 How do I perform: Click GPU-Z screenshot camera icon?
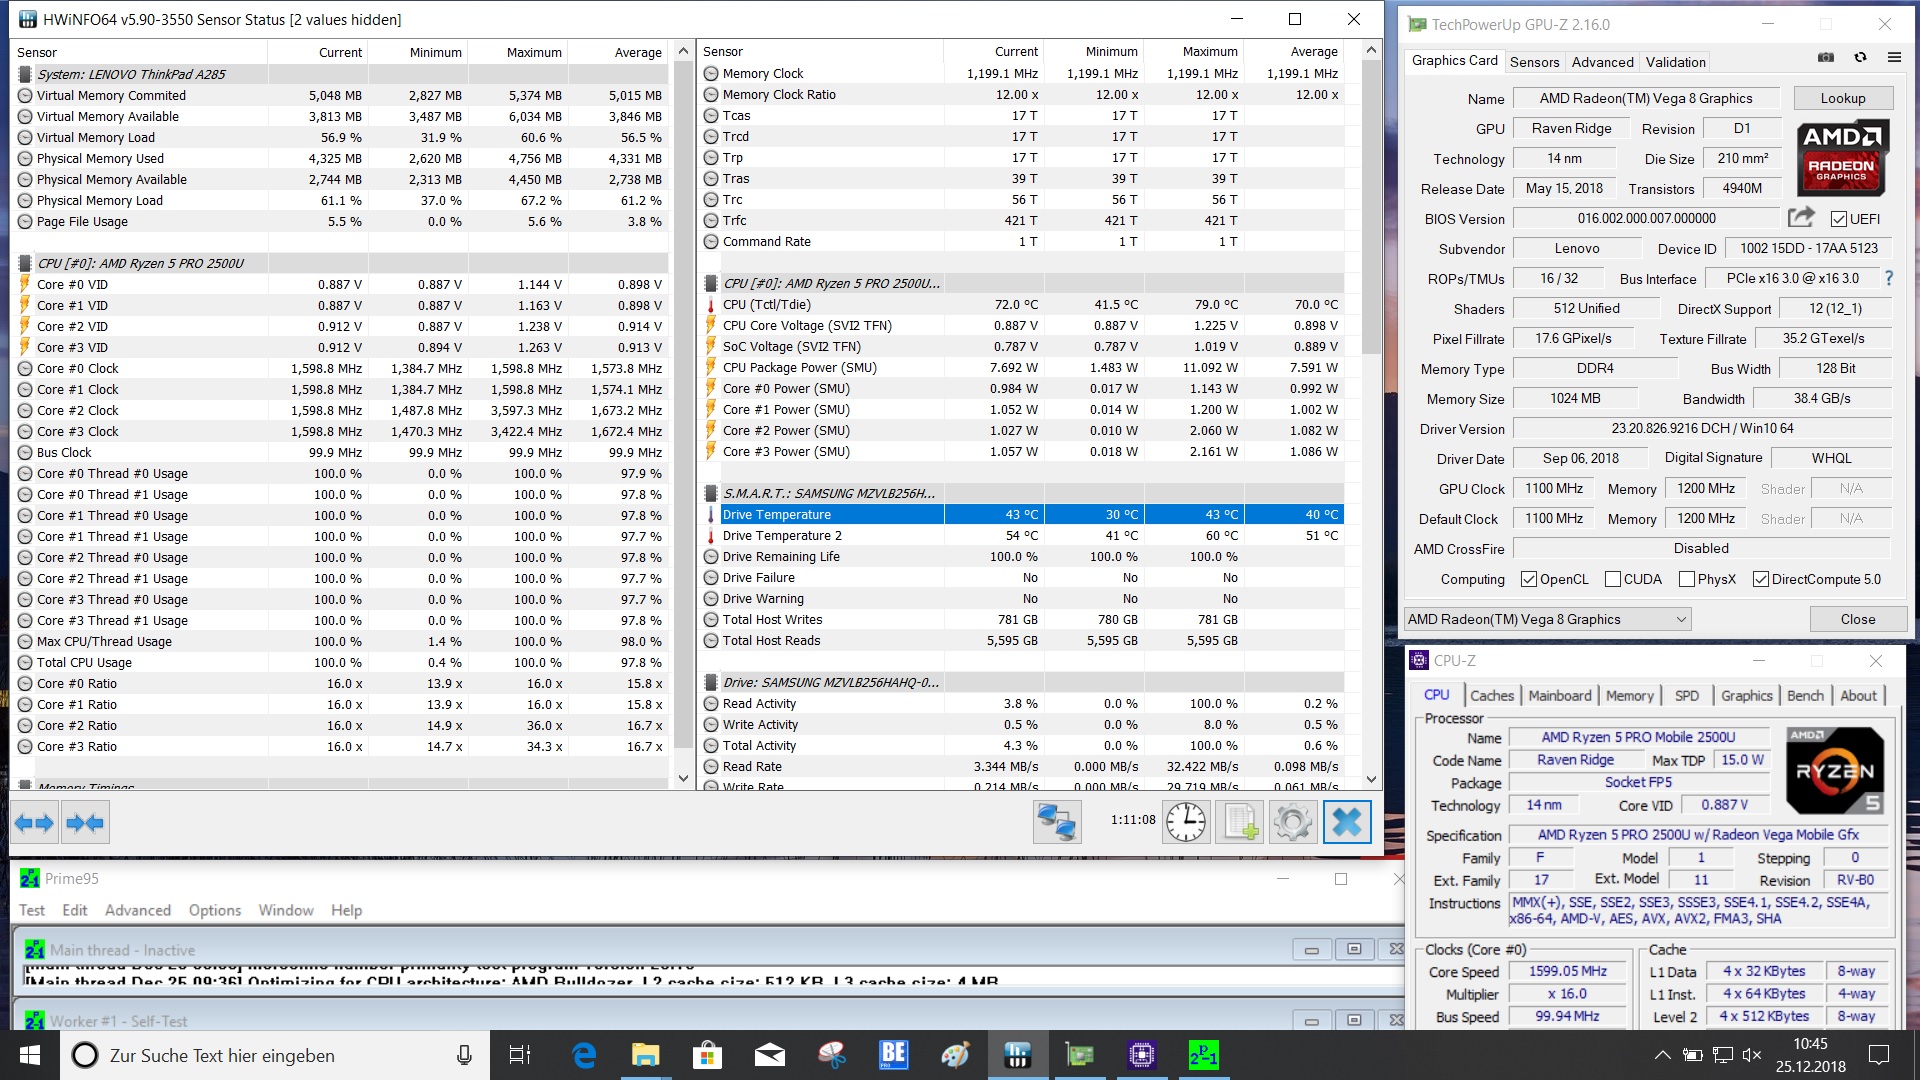[x=1825, y=58]
